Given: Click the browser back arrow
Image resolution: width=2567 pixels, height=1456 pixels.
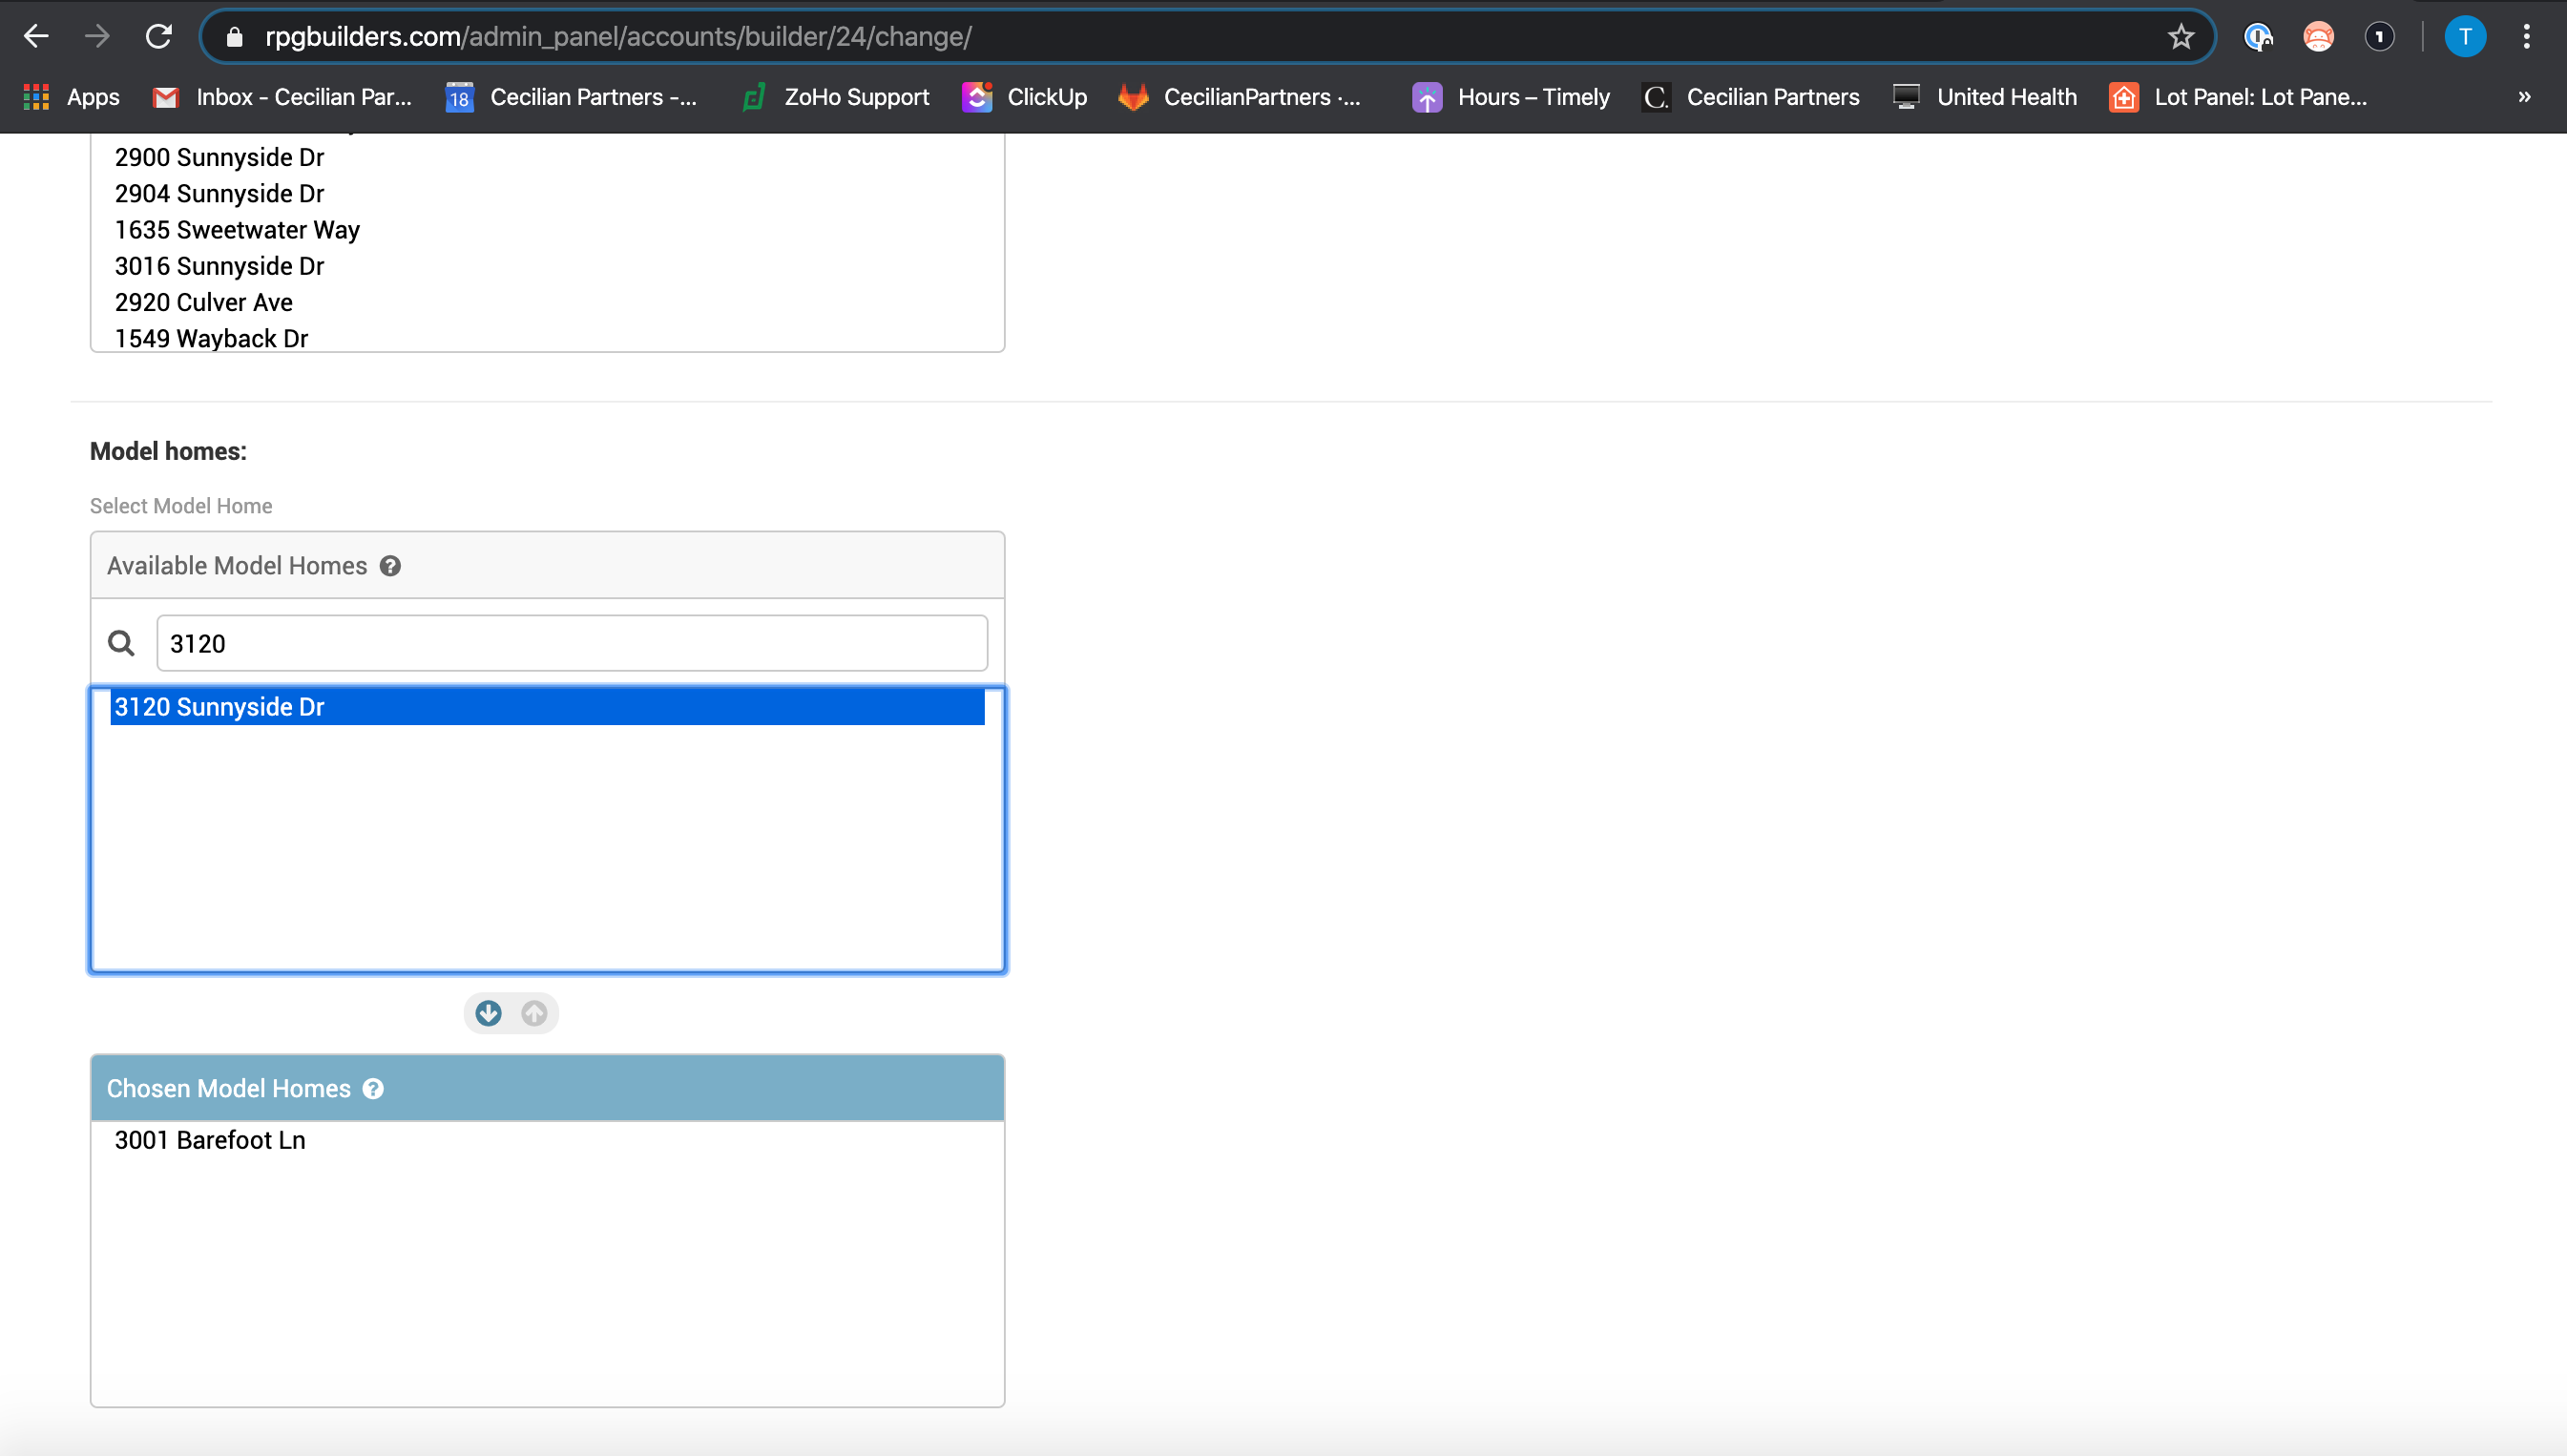Looking at the screenshot, I should click(x=36, y=37).
